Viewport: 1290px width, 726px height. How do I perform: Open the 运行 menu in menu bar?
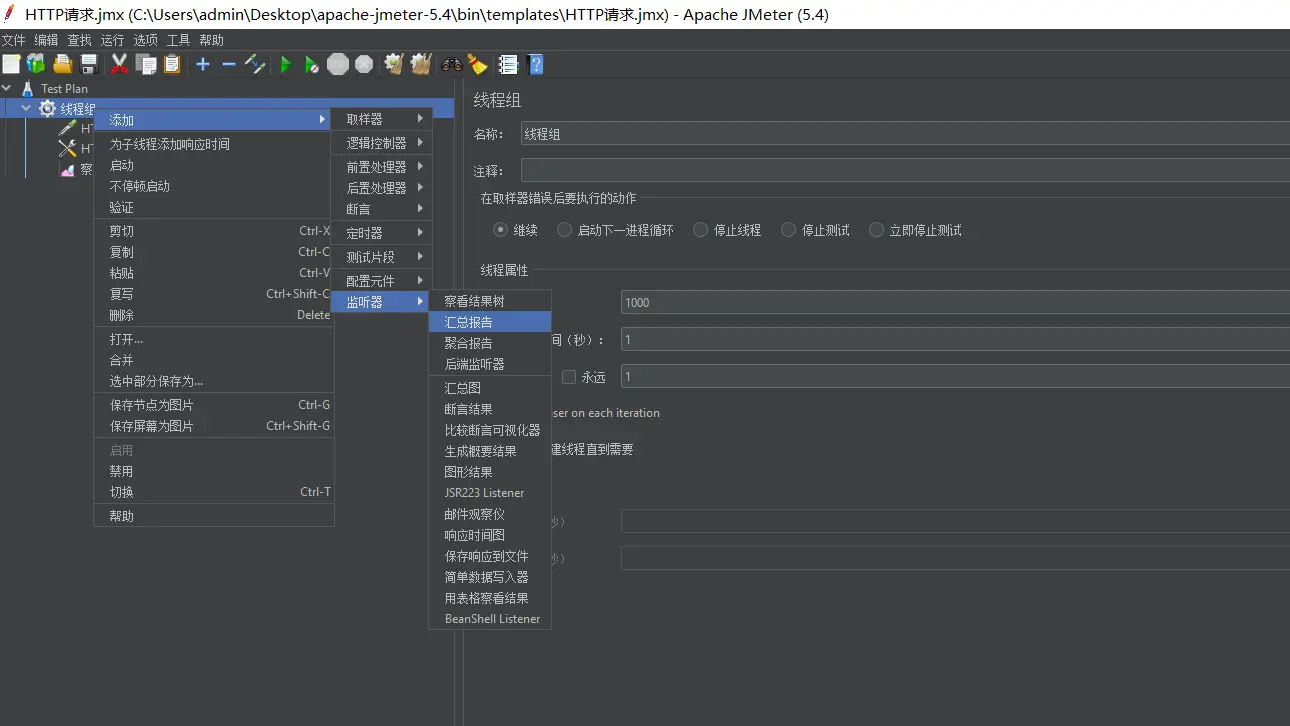click(112, 40)
